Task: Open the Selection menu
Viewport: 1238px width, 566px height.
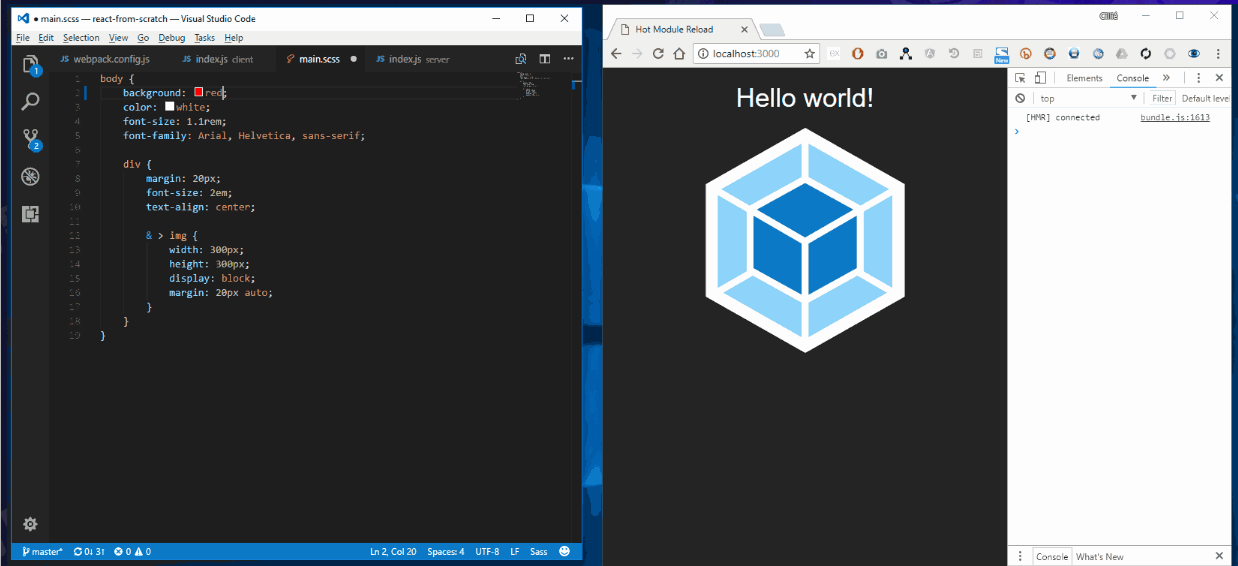Action: [x=81, y=38]
